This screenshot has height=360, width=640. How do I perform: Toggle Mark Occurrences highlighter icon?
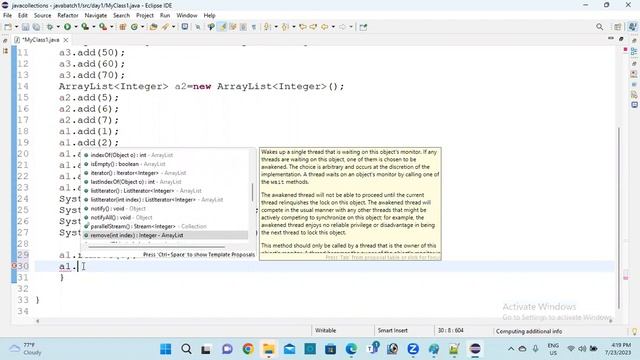point(222,27)
